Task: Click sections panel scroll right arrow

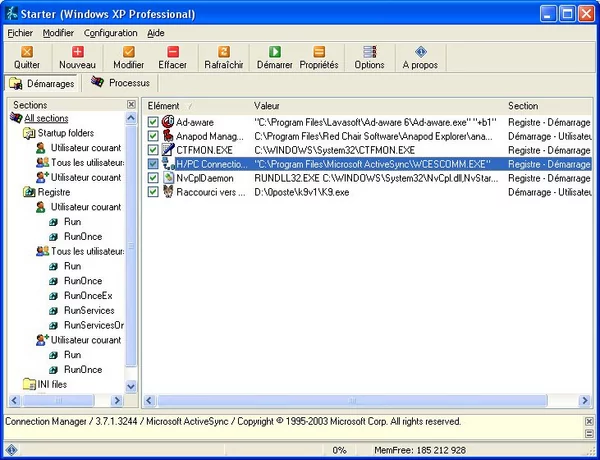Action: (117, 400)
